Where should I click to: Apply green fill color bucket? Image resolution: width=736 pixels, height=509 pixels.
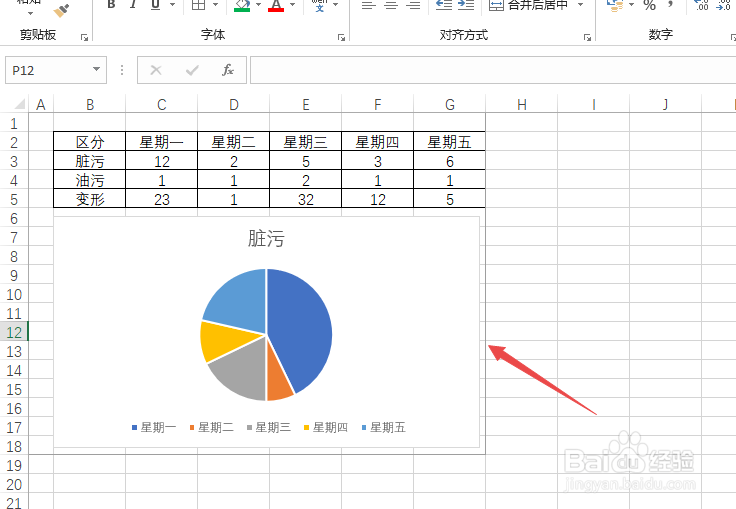coord(242,5)
